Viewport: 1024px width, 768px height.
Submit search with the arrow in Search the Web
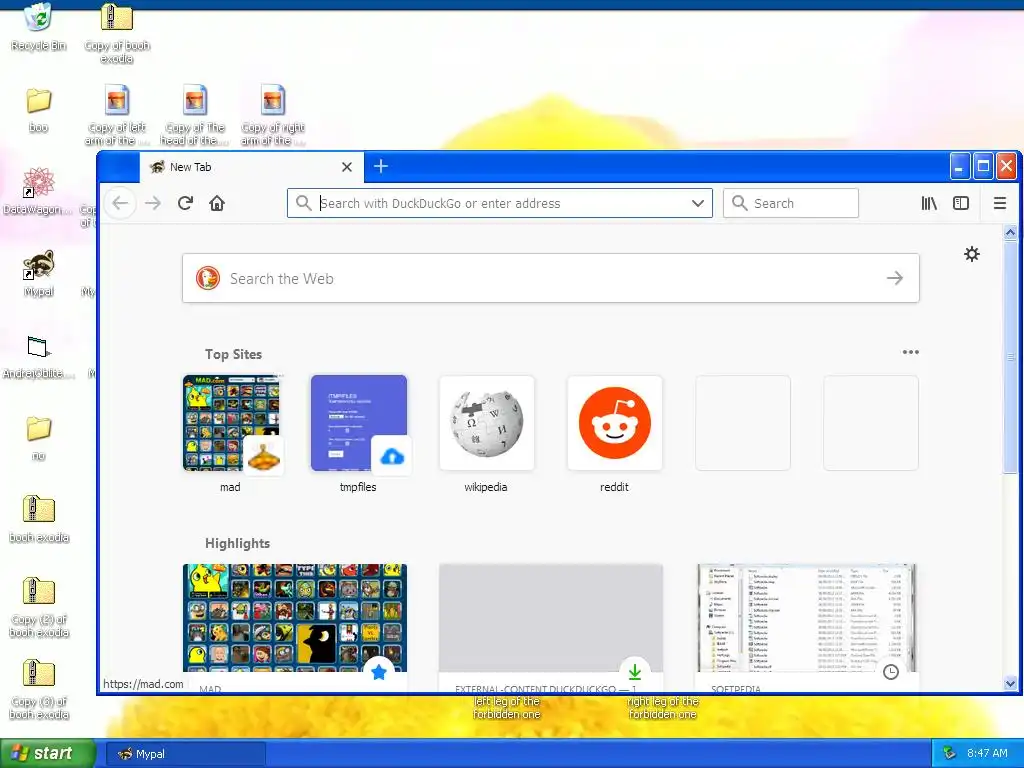coord(895,278)
